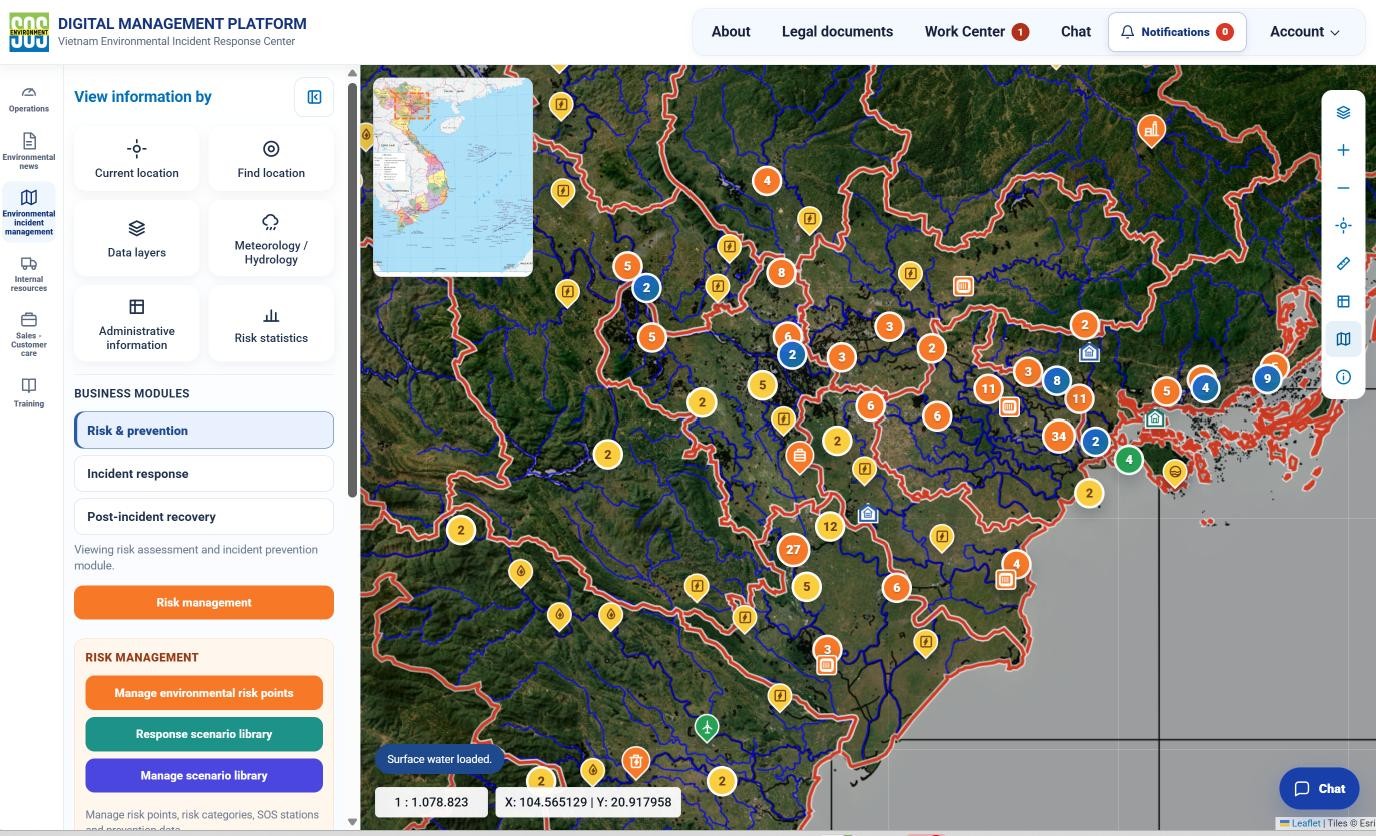Click the cluster marker labeled 34

click(x=1058, y=436)
